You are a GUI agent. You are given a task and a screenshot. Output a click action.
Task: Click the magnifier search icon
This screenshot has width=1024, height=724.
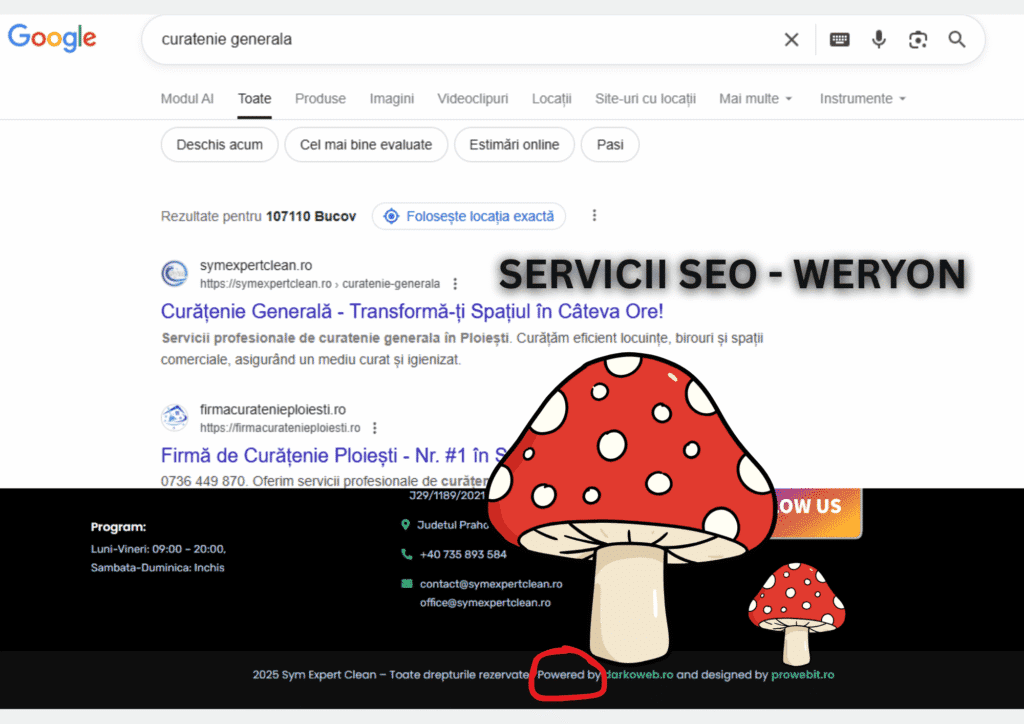[956, 39]
